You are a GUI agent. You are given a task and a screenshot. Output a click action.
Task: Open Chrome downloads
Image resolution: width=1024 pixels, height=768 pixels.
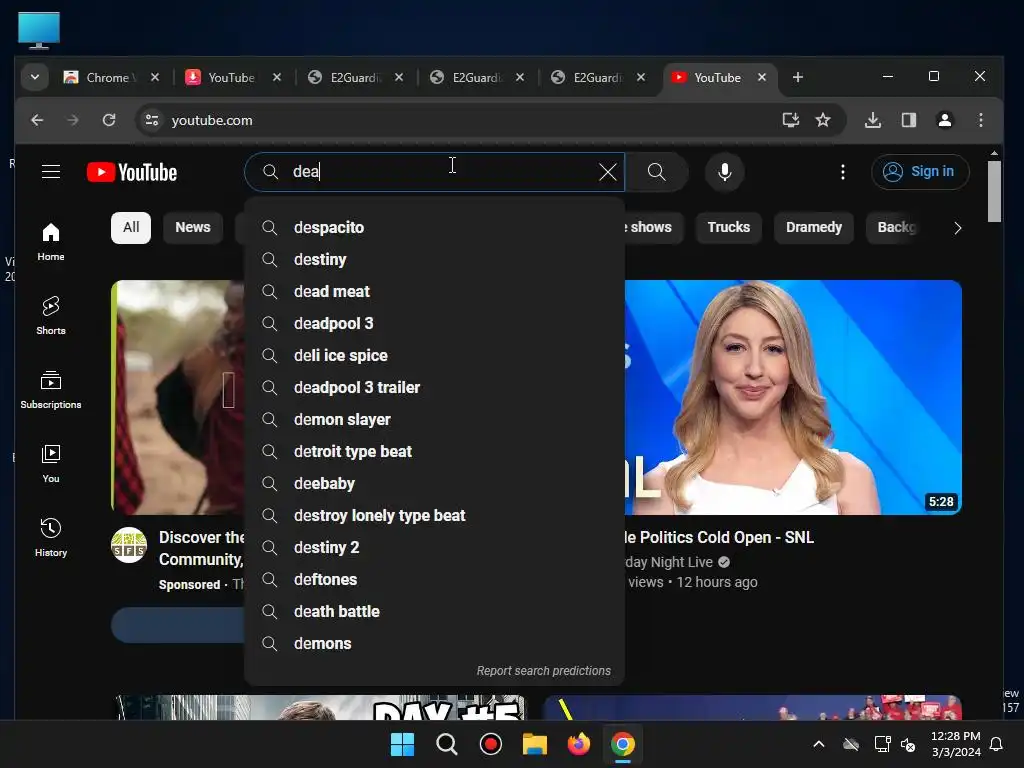872,120
